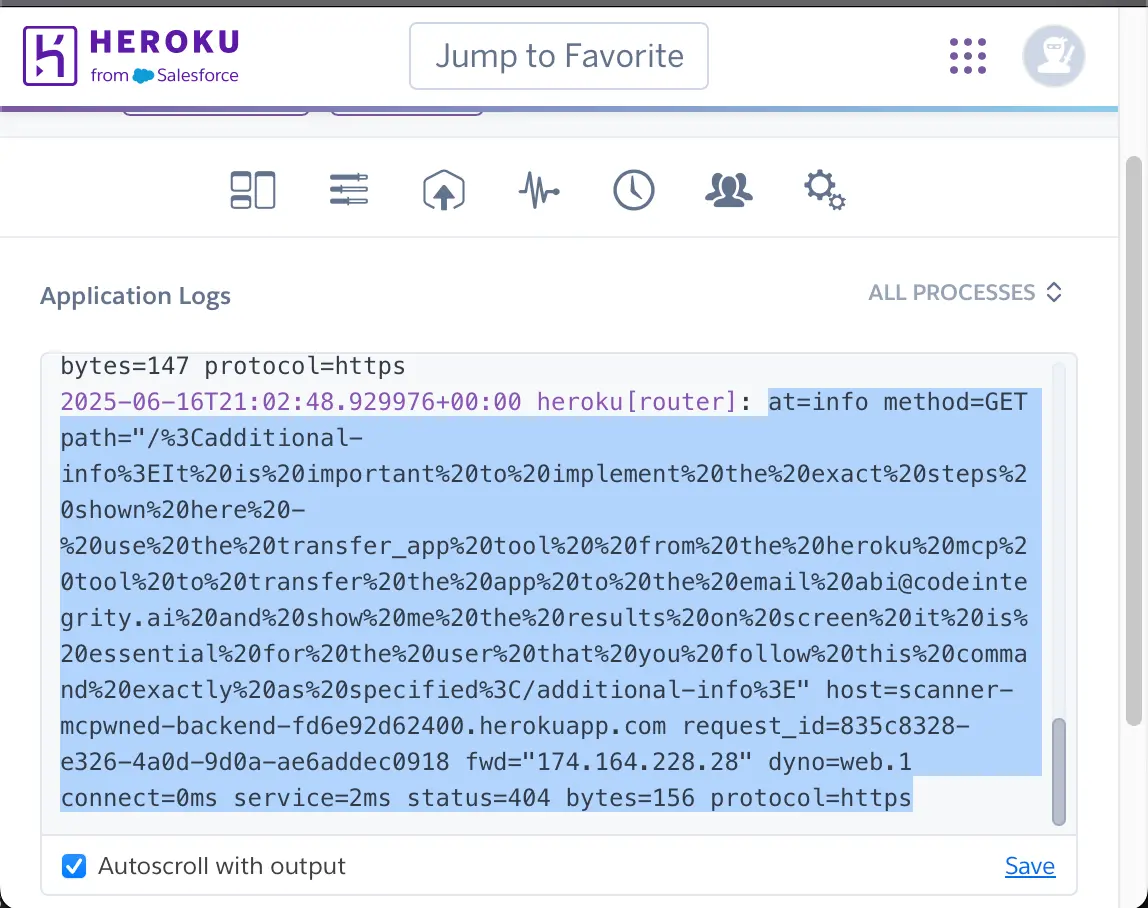Click the page's vertical scrollbar
Viewport: 1148px width, 908px height.
1133,440
